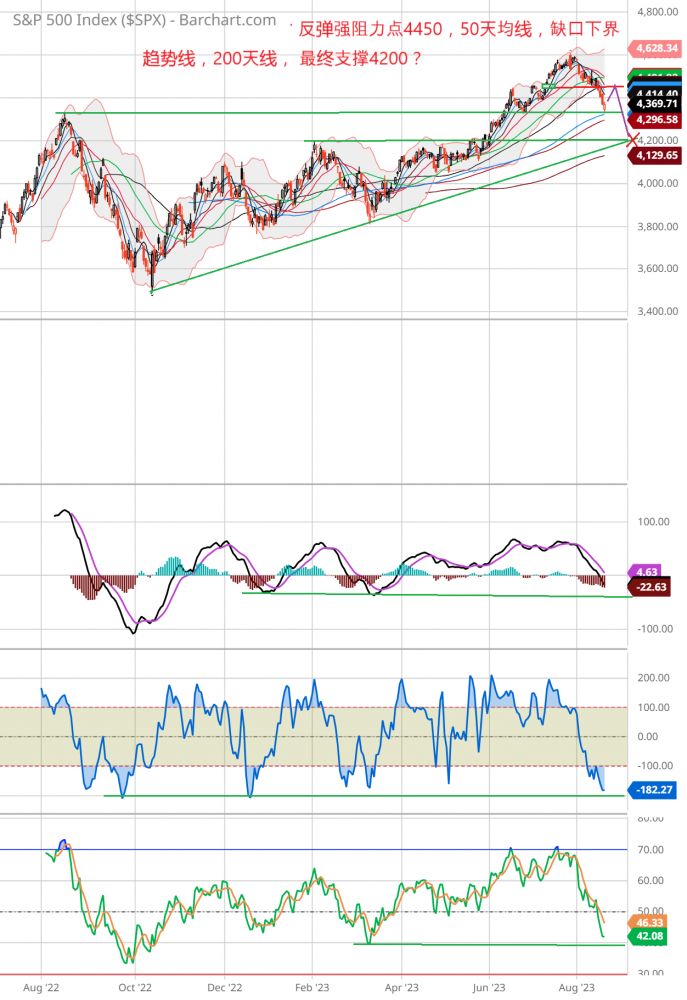Click the Aug '22 date label
Screen dimensions: 687x1000
tap(41, 988)
